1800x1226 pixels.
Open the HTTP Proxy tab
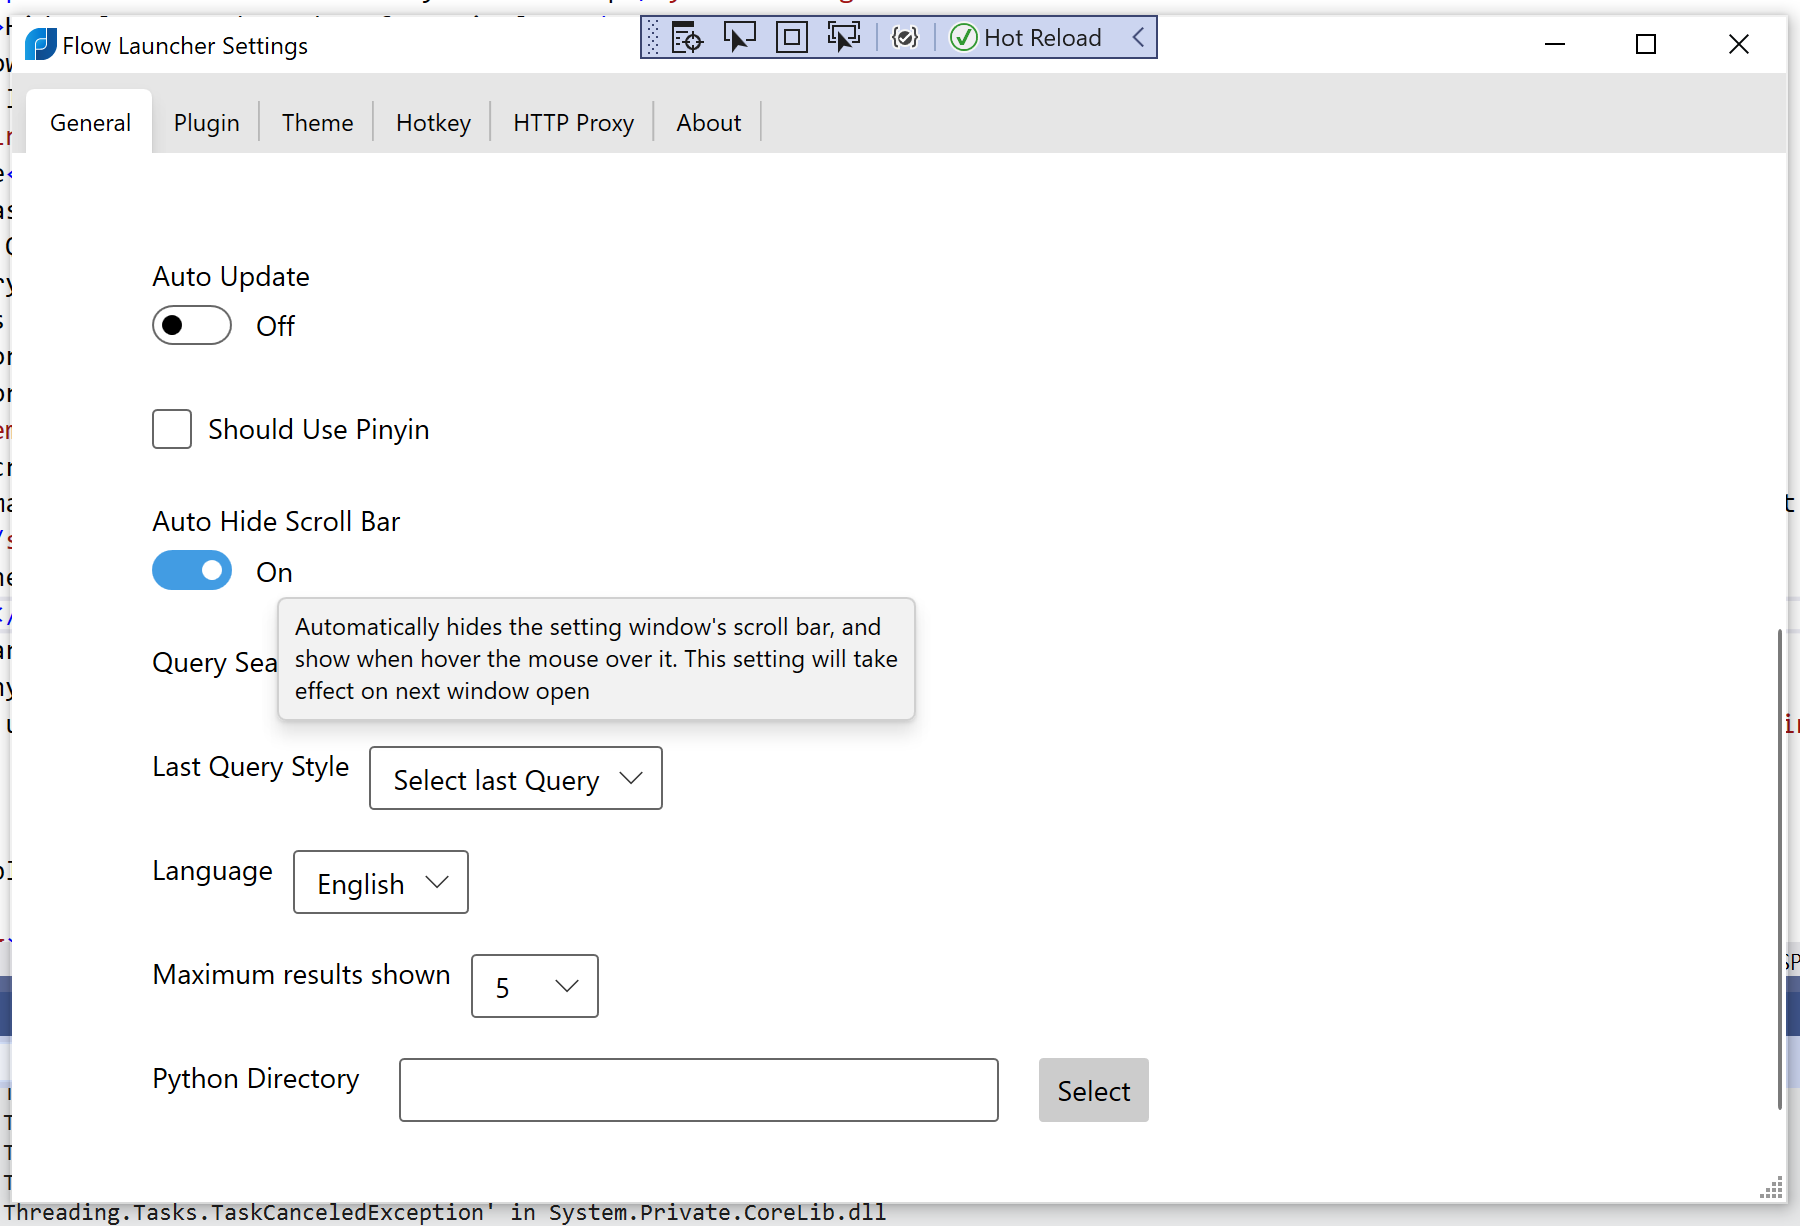[x=573, y=122]
